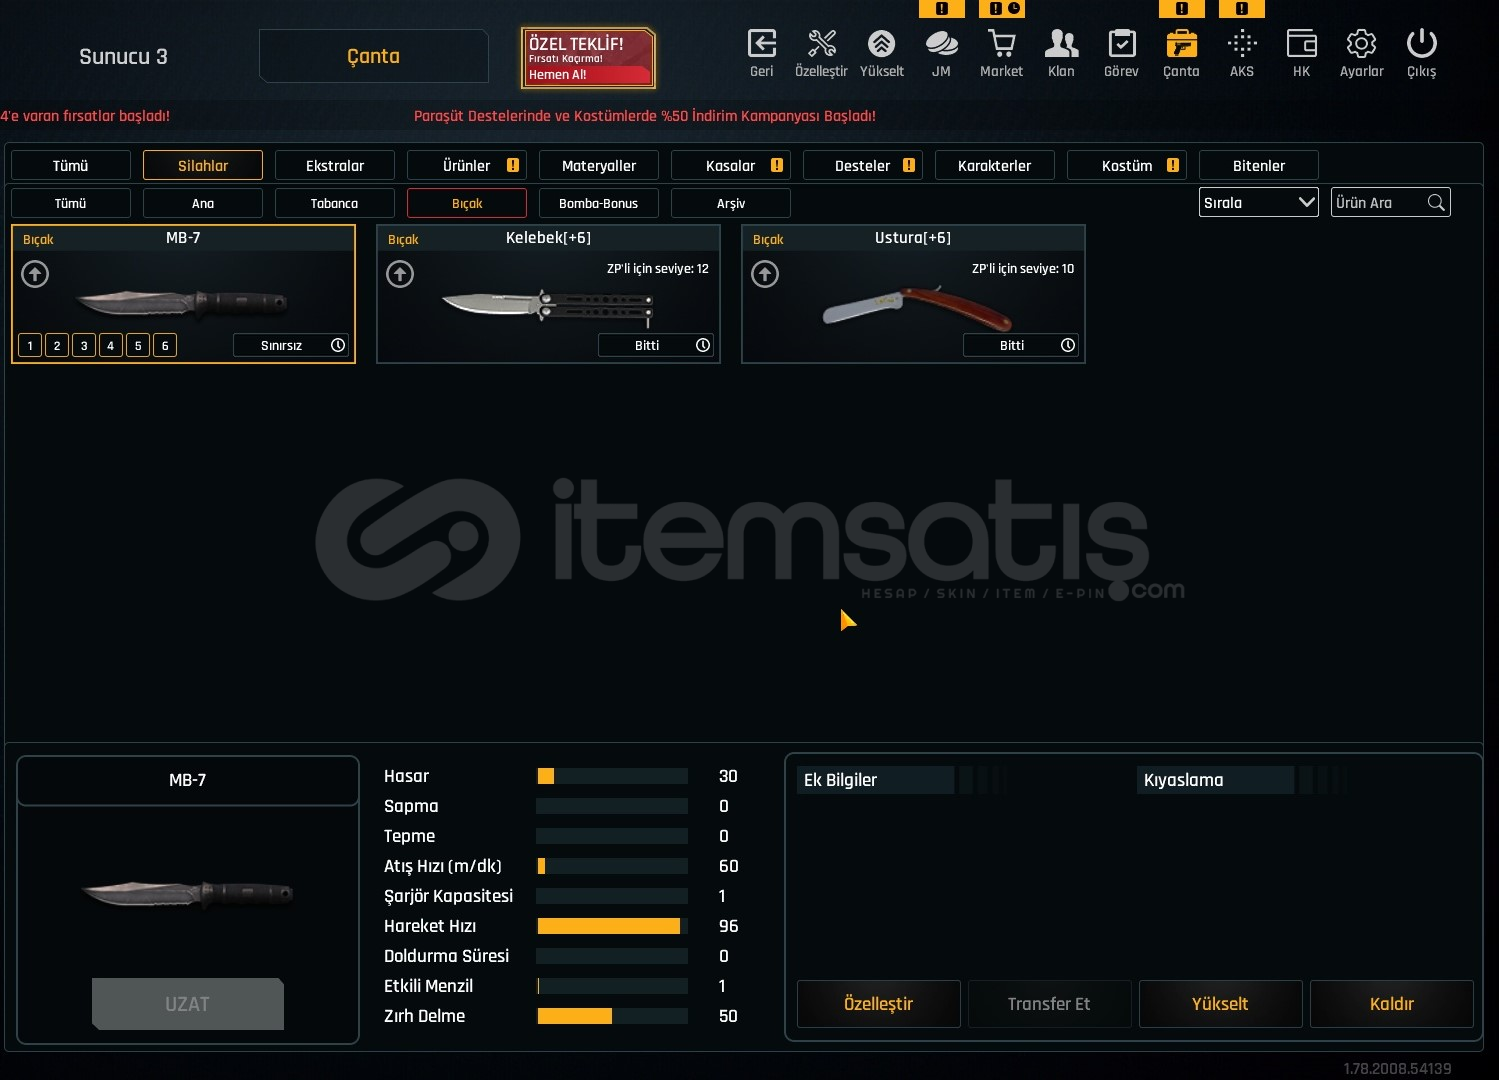Switch to the Ekstralar tab
1499x1080 pixels.
coord(335,165)
